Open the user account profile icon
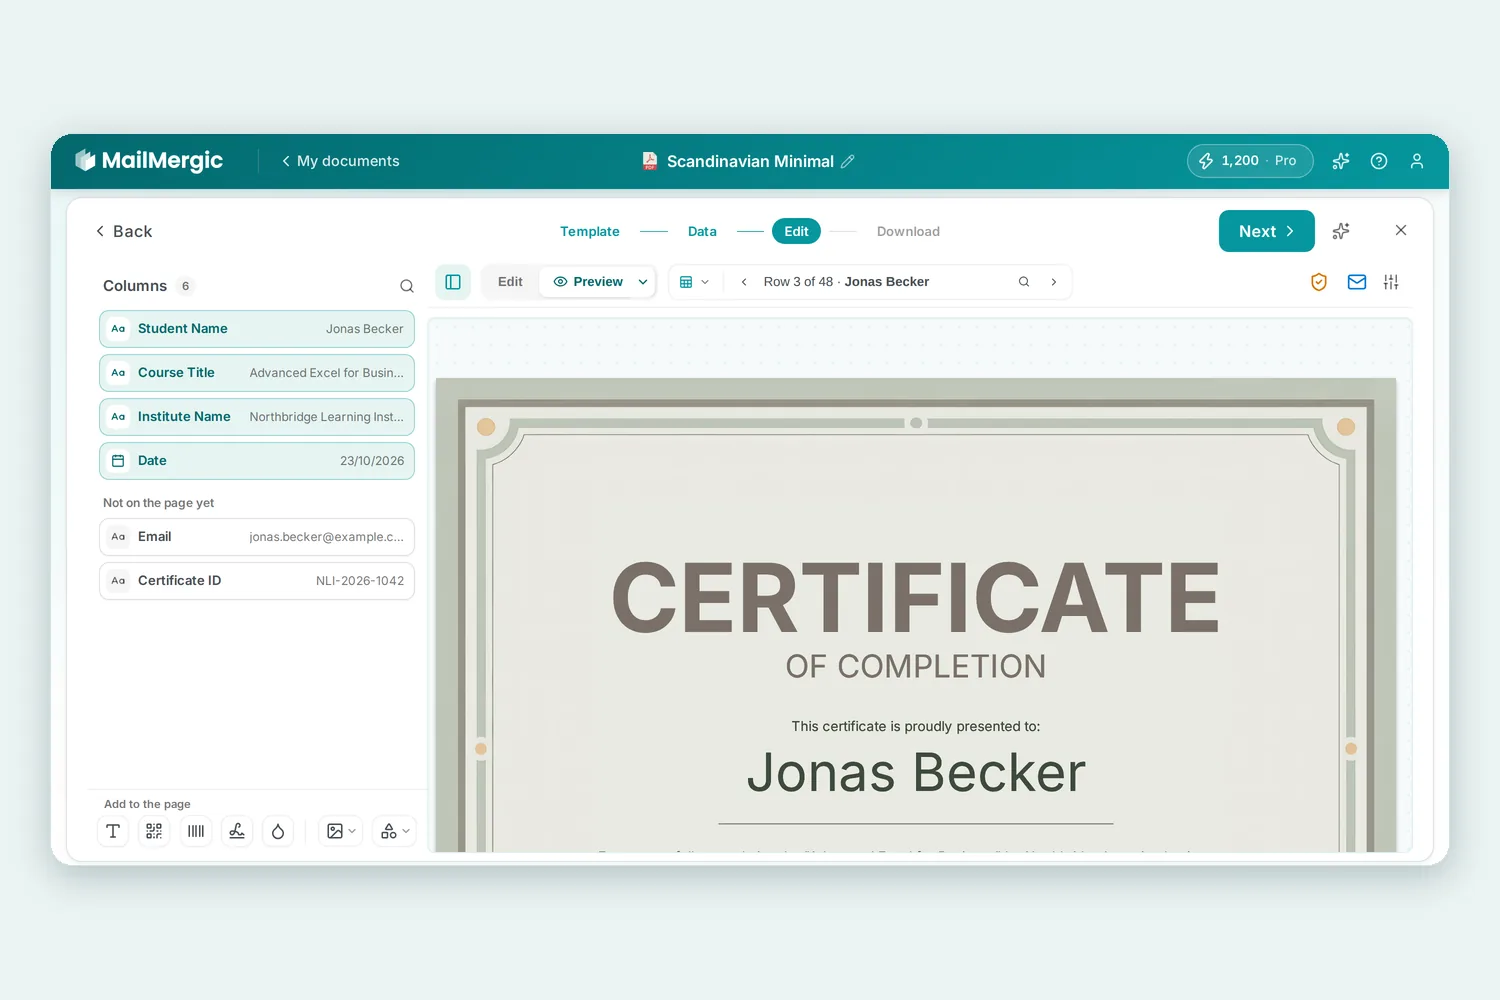 [1417, 161]
